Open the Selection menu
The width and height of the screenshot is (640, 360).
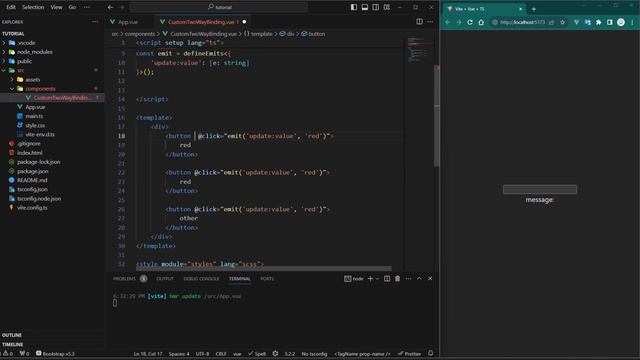(x=33, y=7)
